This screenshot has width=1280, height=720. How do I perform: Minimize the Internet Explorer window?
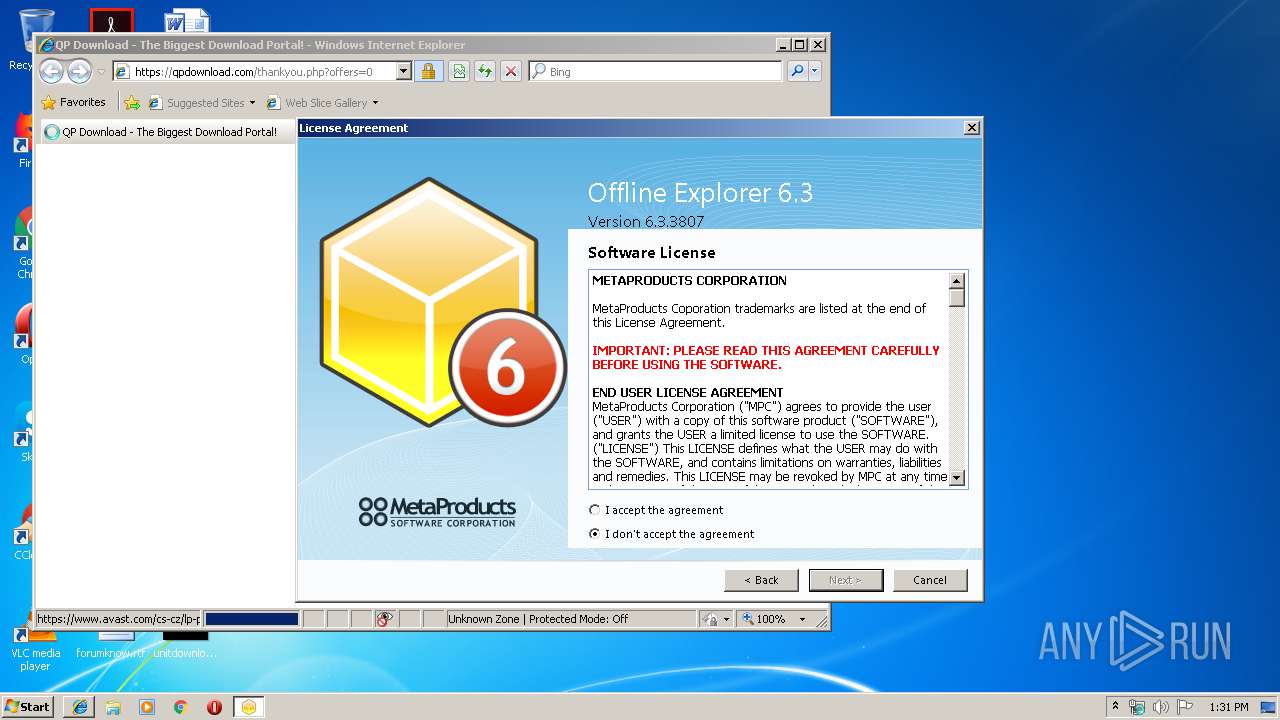coord(781,45)
